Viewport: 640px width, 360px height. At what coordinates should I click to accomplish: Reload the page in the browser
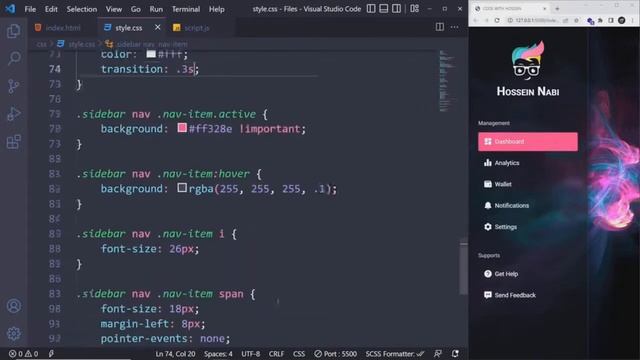click(x=497, y=20)
